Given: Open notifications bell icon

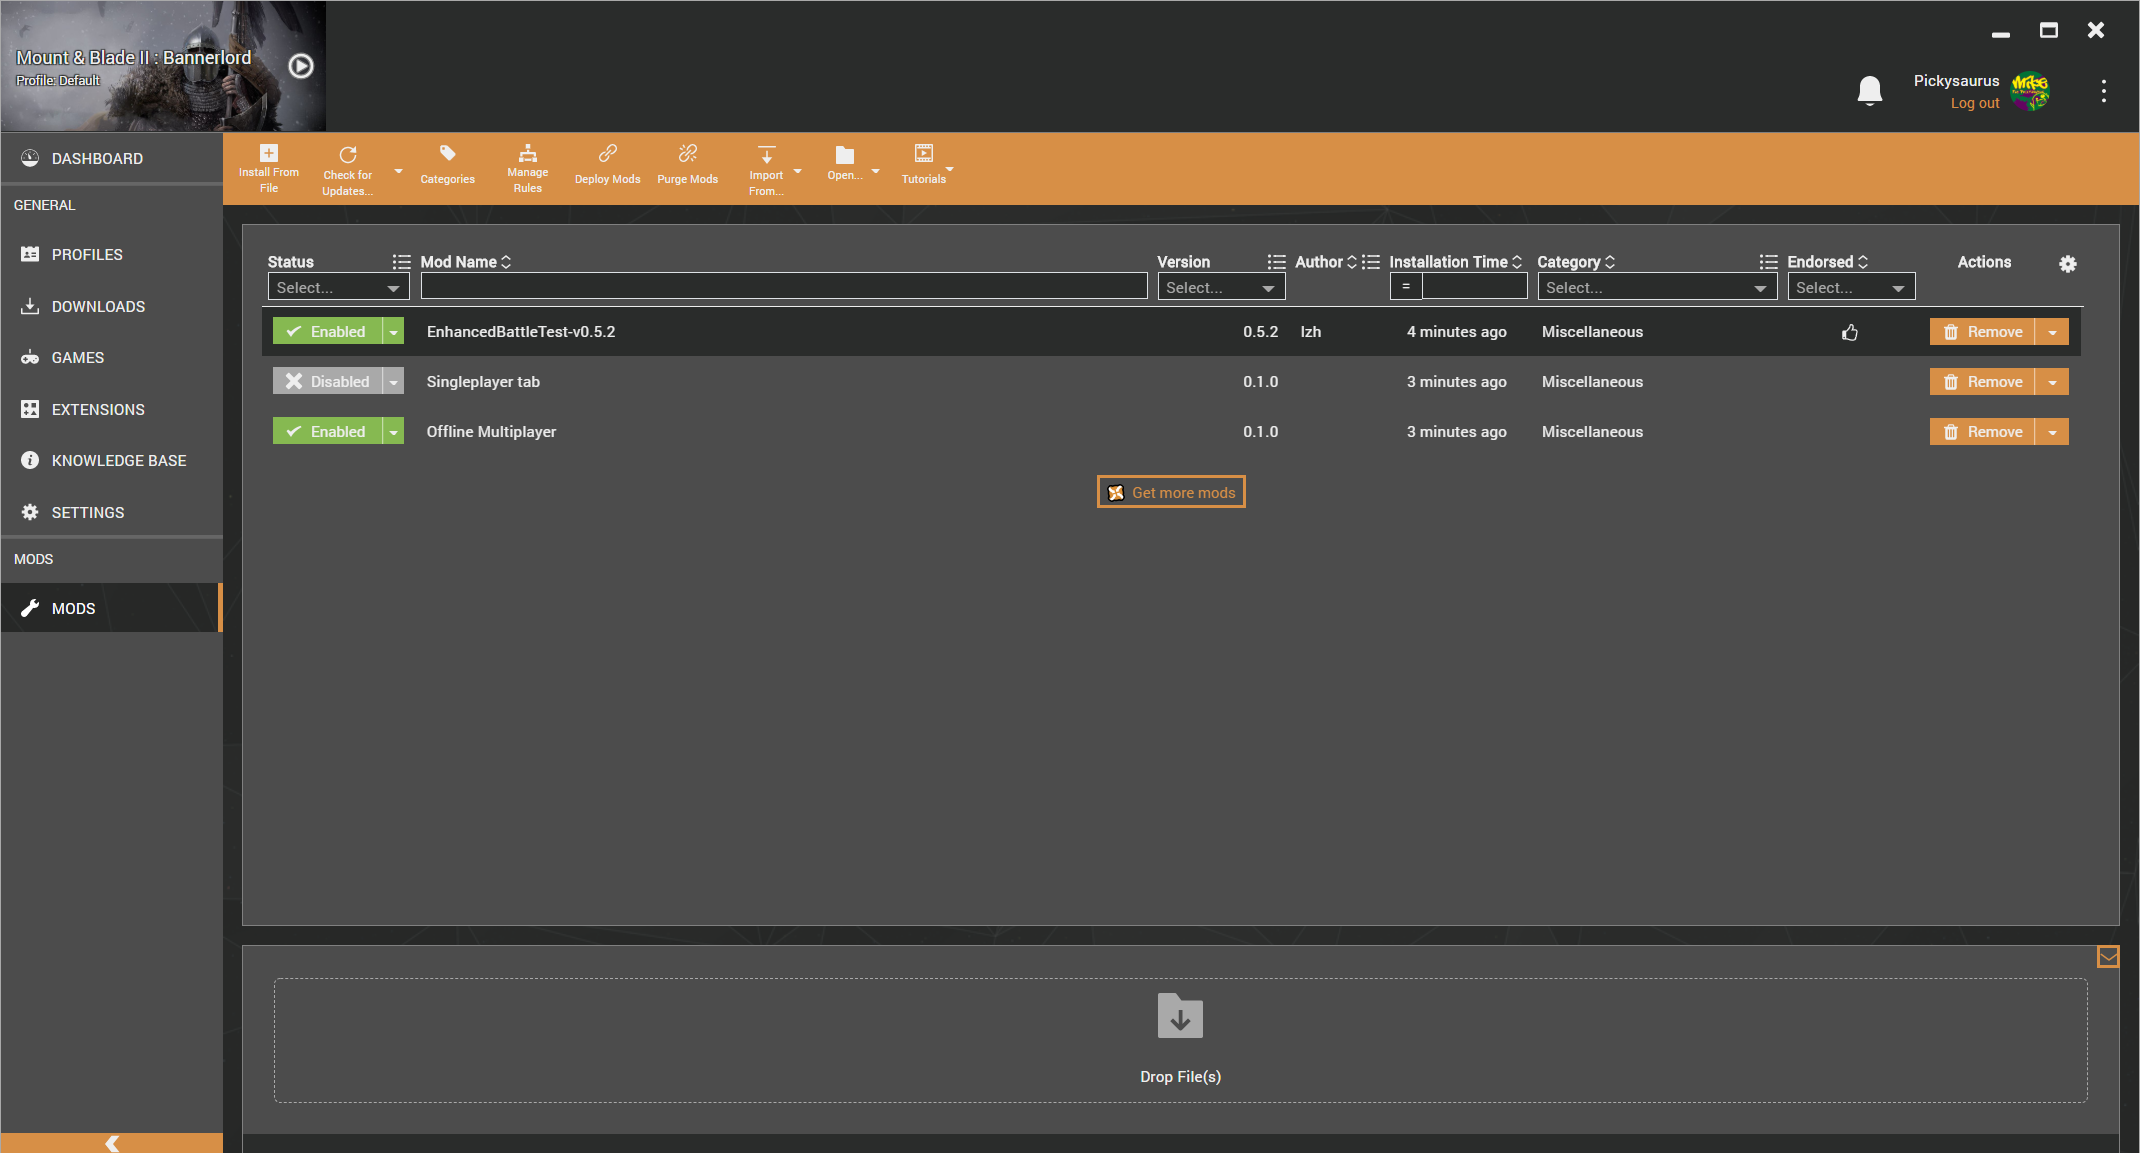Looking at the screenshot, I should tap(1869, 91).
